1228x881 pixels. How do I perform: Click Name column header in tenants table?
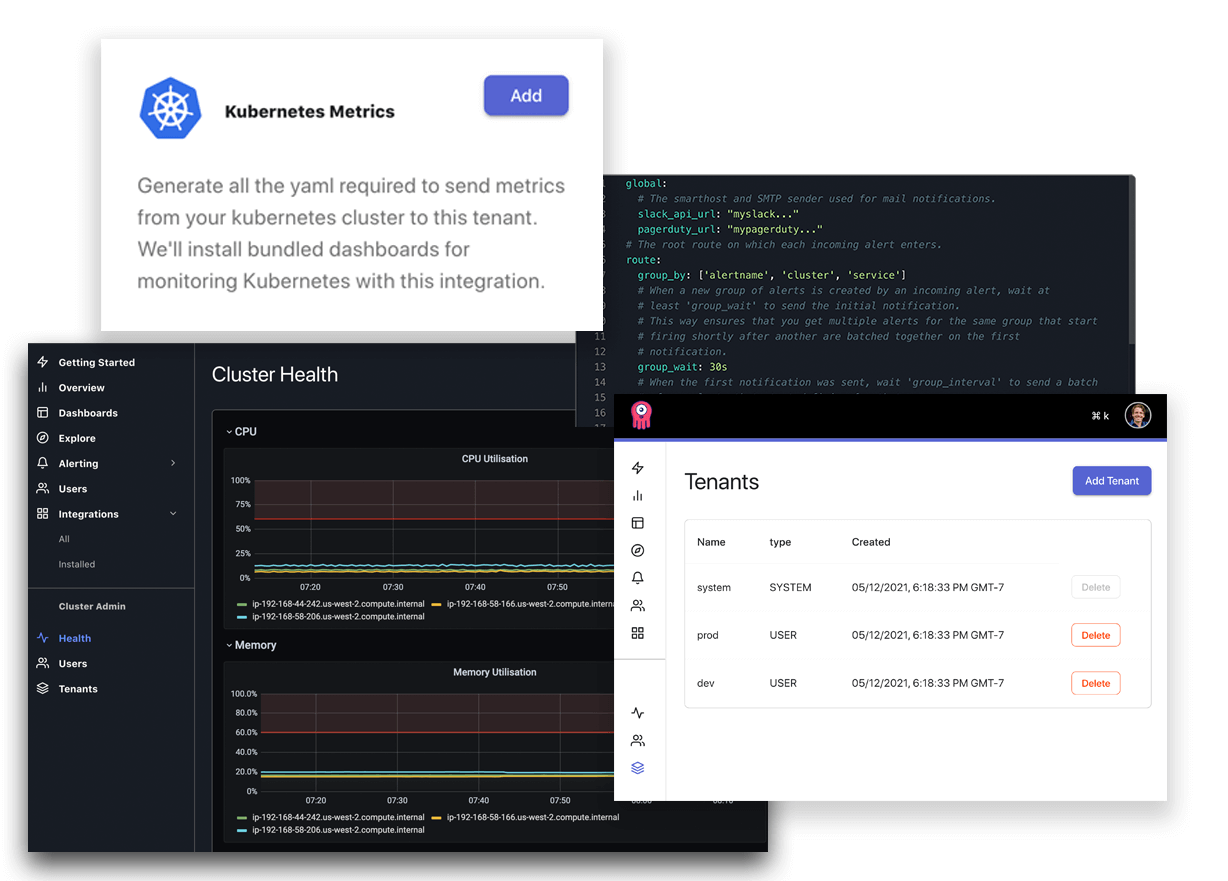pyautogui.click(x=711, y=542)
